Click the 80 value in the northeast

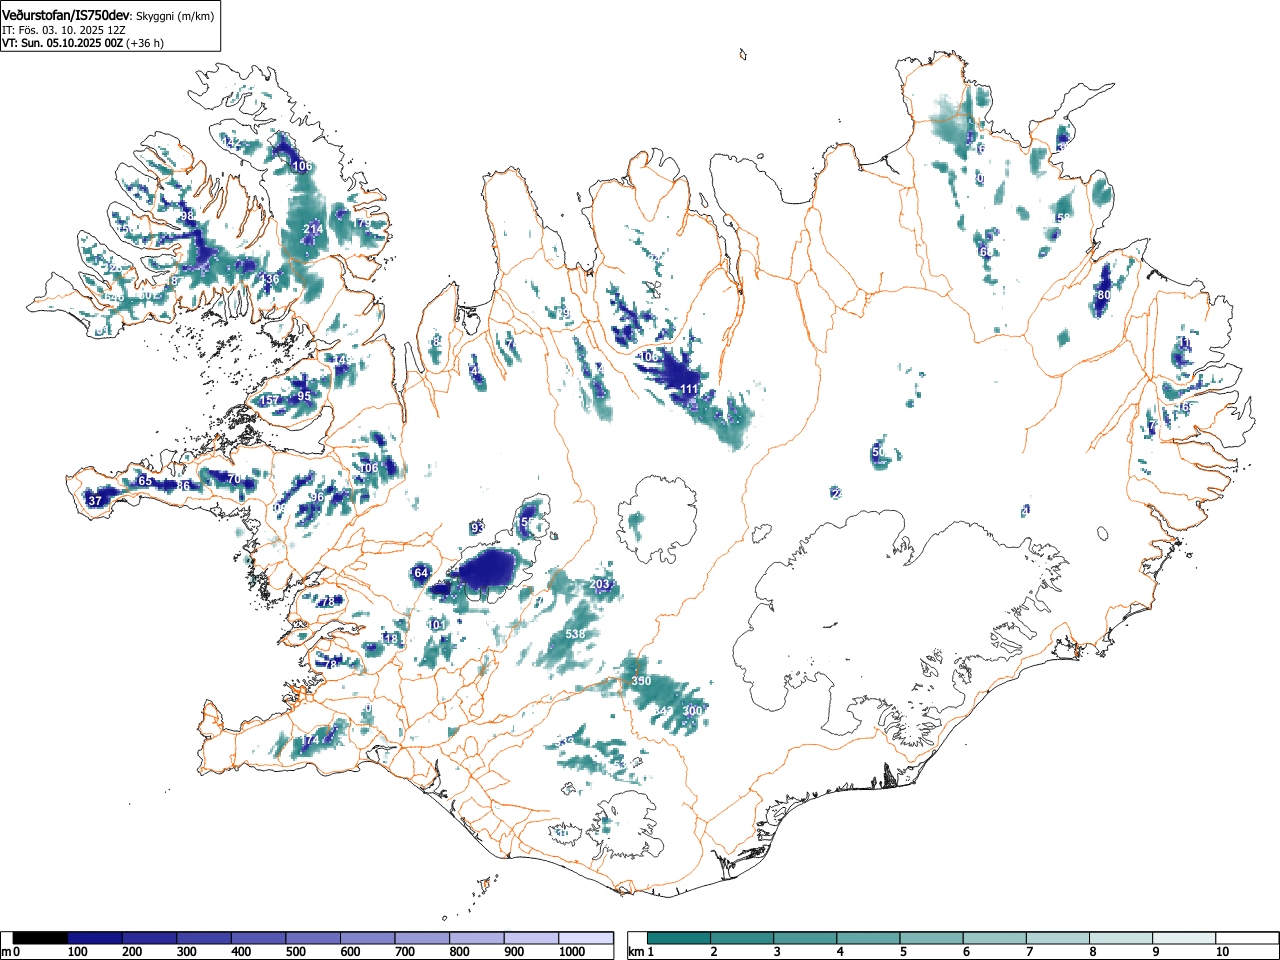point(1104,296)
